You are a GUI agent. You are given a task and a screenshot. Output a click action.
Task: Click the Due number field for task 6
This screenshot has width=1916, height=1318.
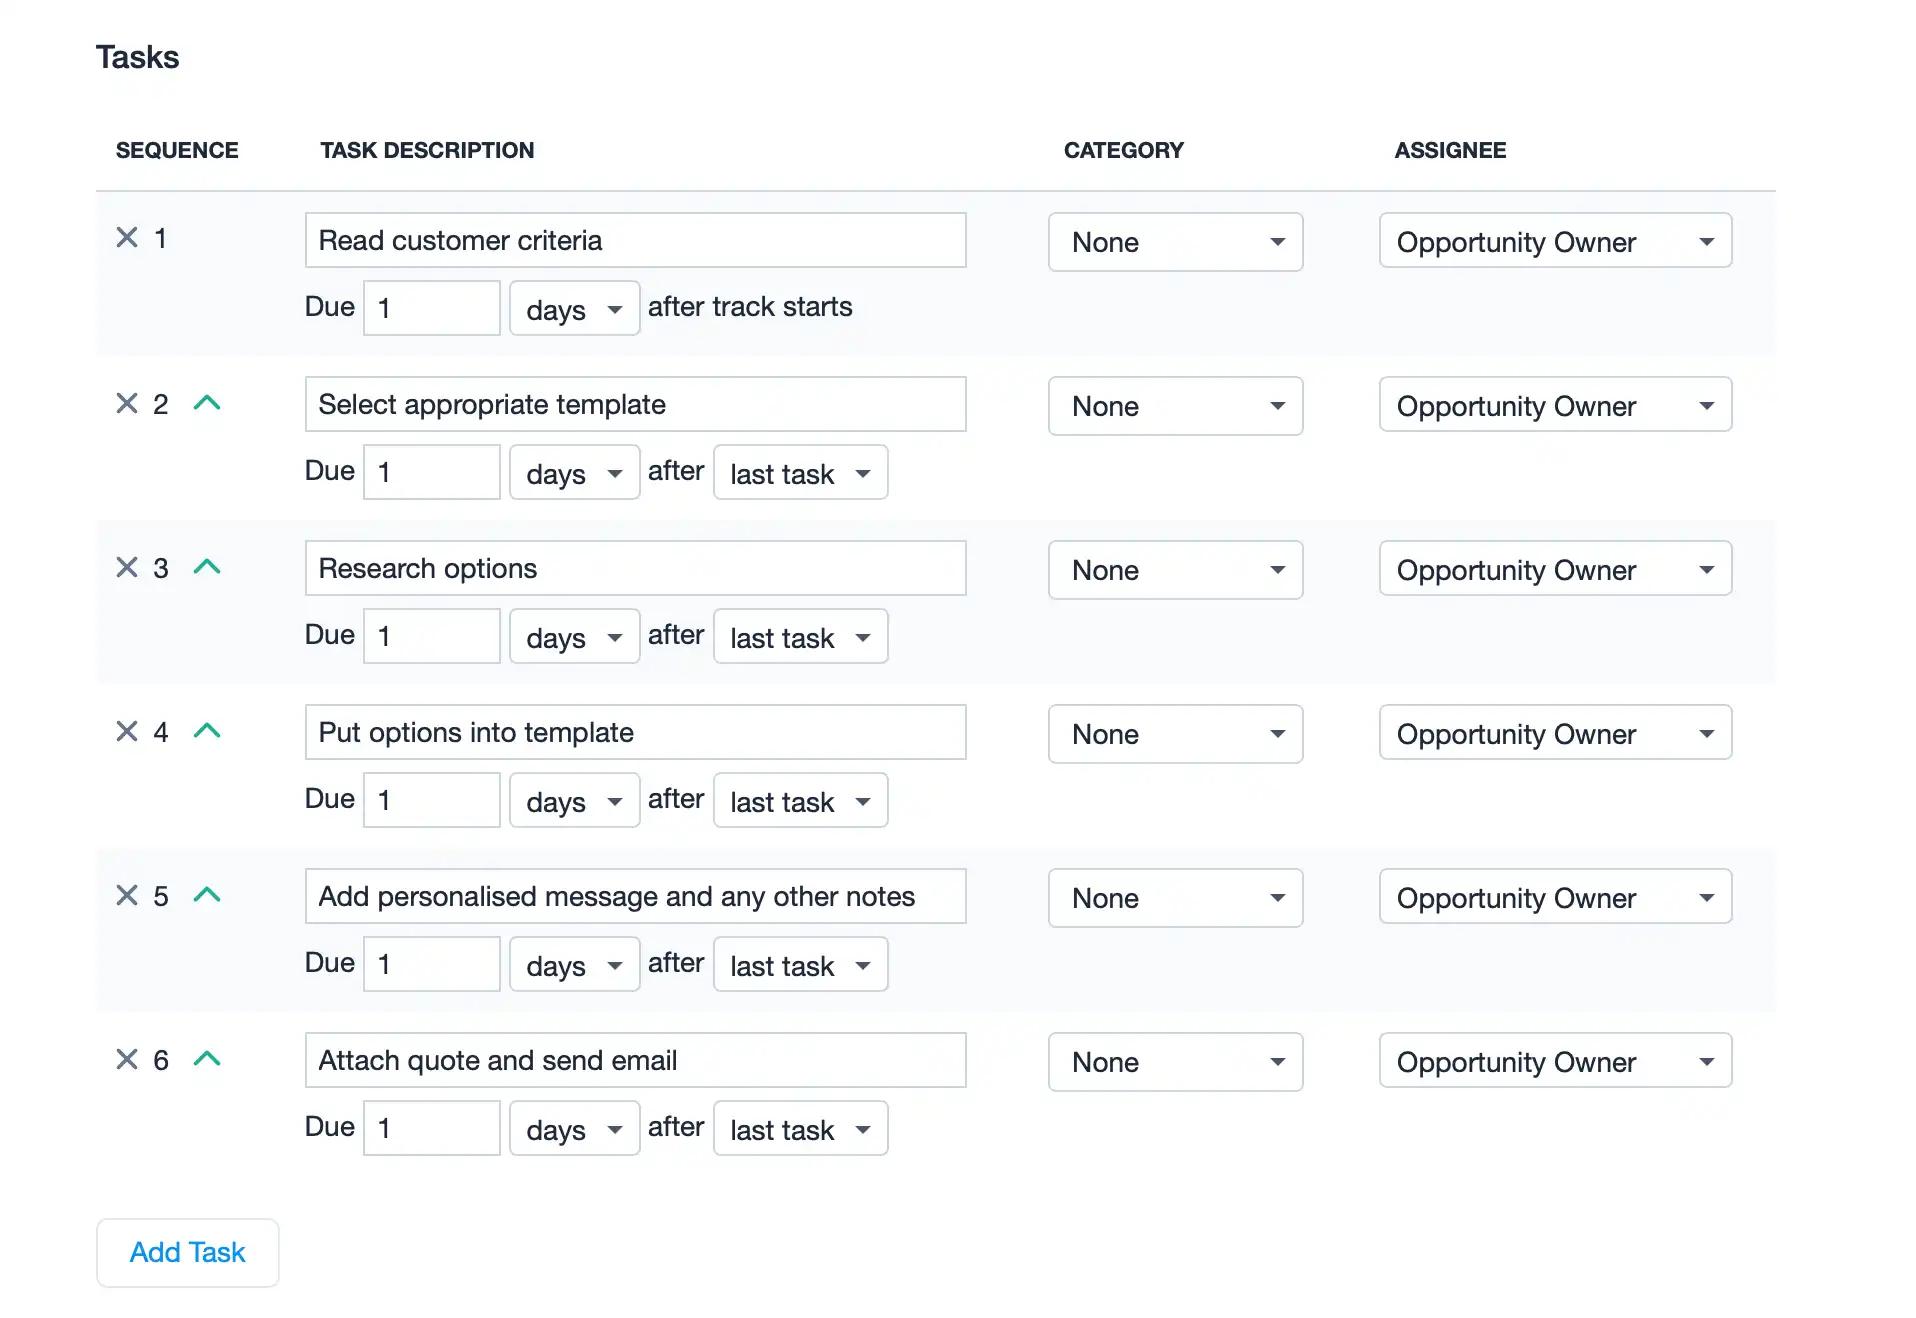point(431,1129)
